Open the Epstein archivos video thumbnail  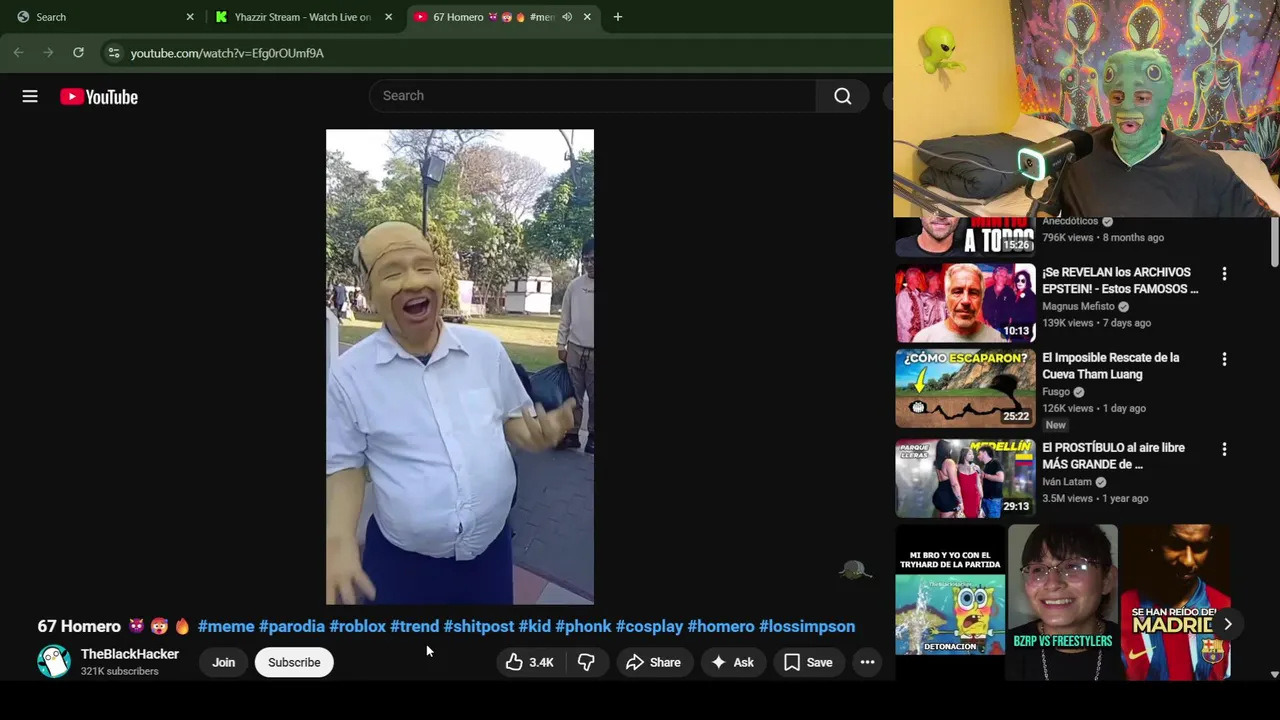[x=965, y=303]
